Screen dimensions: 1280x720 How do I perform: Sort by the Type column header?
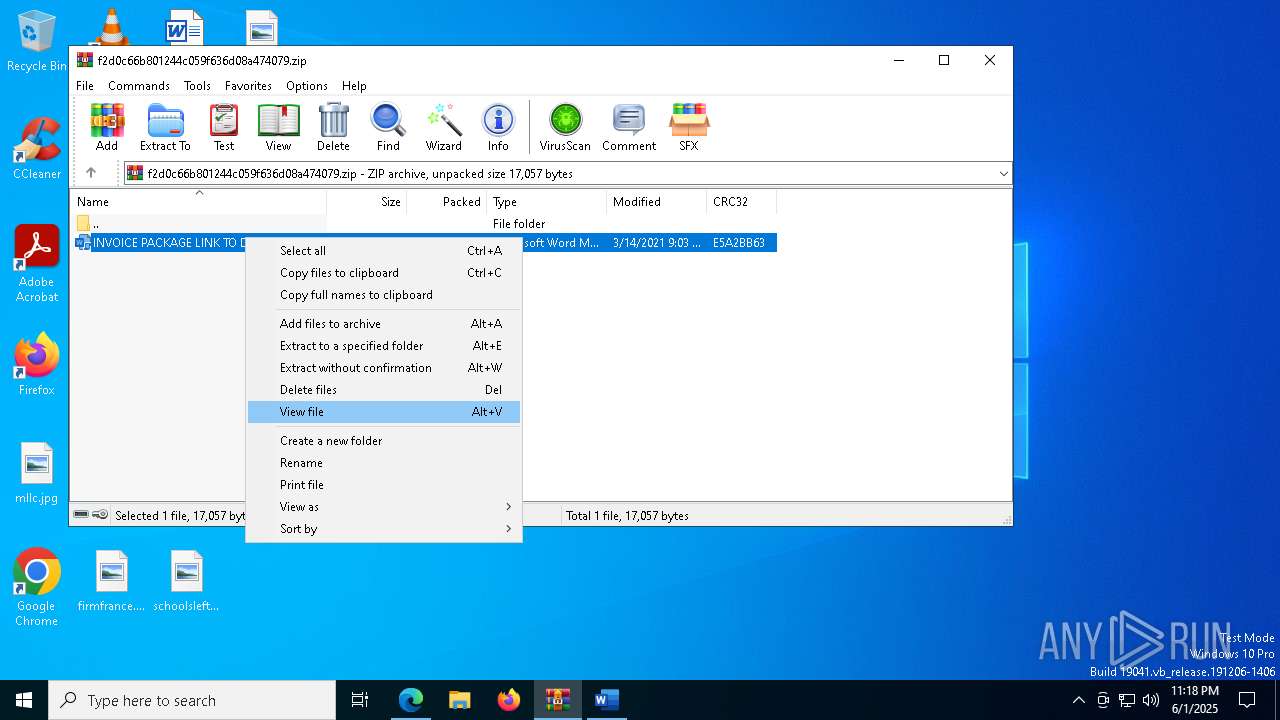547,202
